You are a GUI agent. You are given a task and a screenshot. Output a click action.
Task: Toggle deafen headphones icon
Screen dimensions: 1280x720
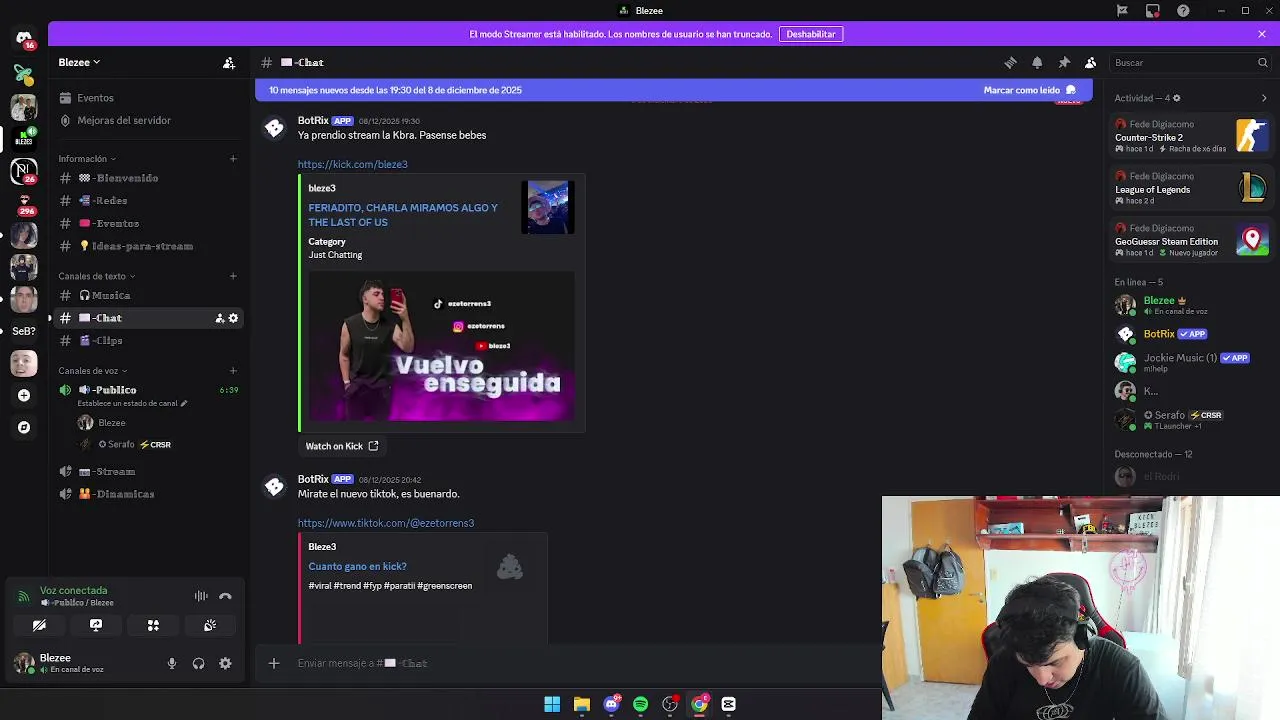click(198, 663)
